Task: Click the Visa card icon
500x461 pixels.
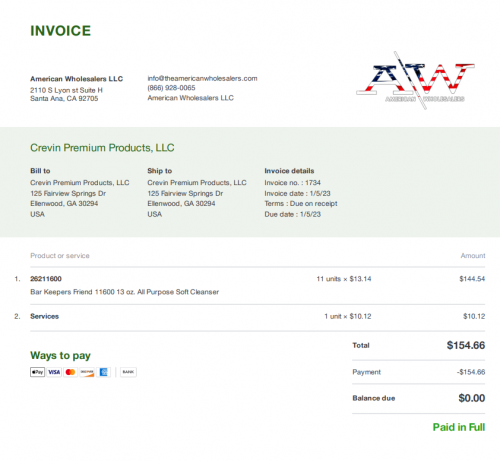Action: pos(54,372)
